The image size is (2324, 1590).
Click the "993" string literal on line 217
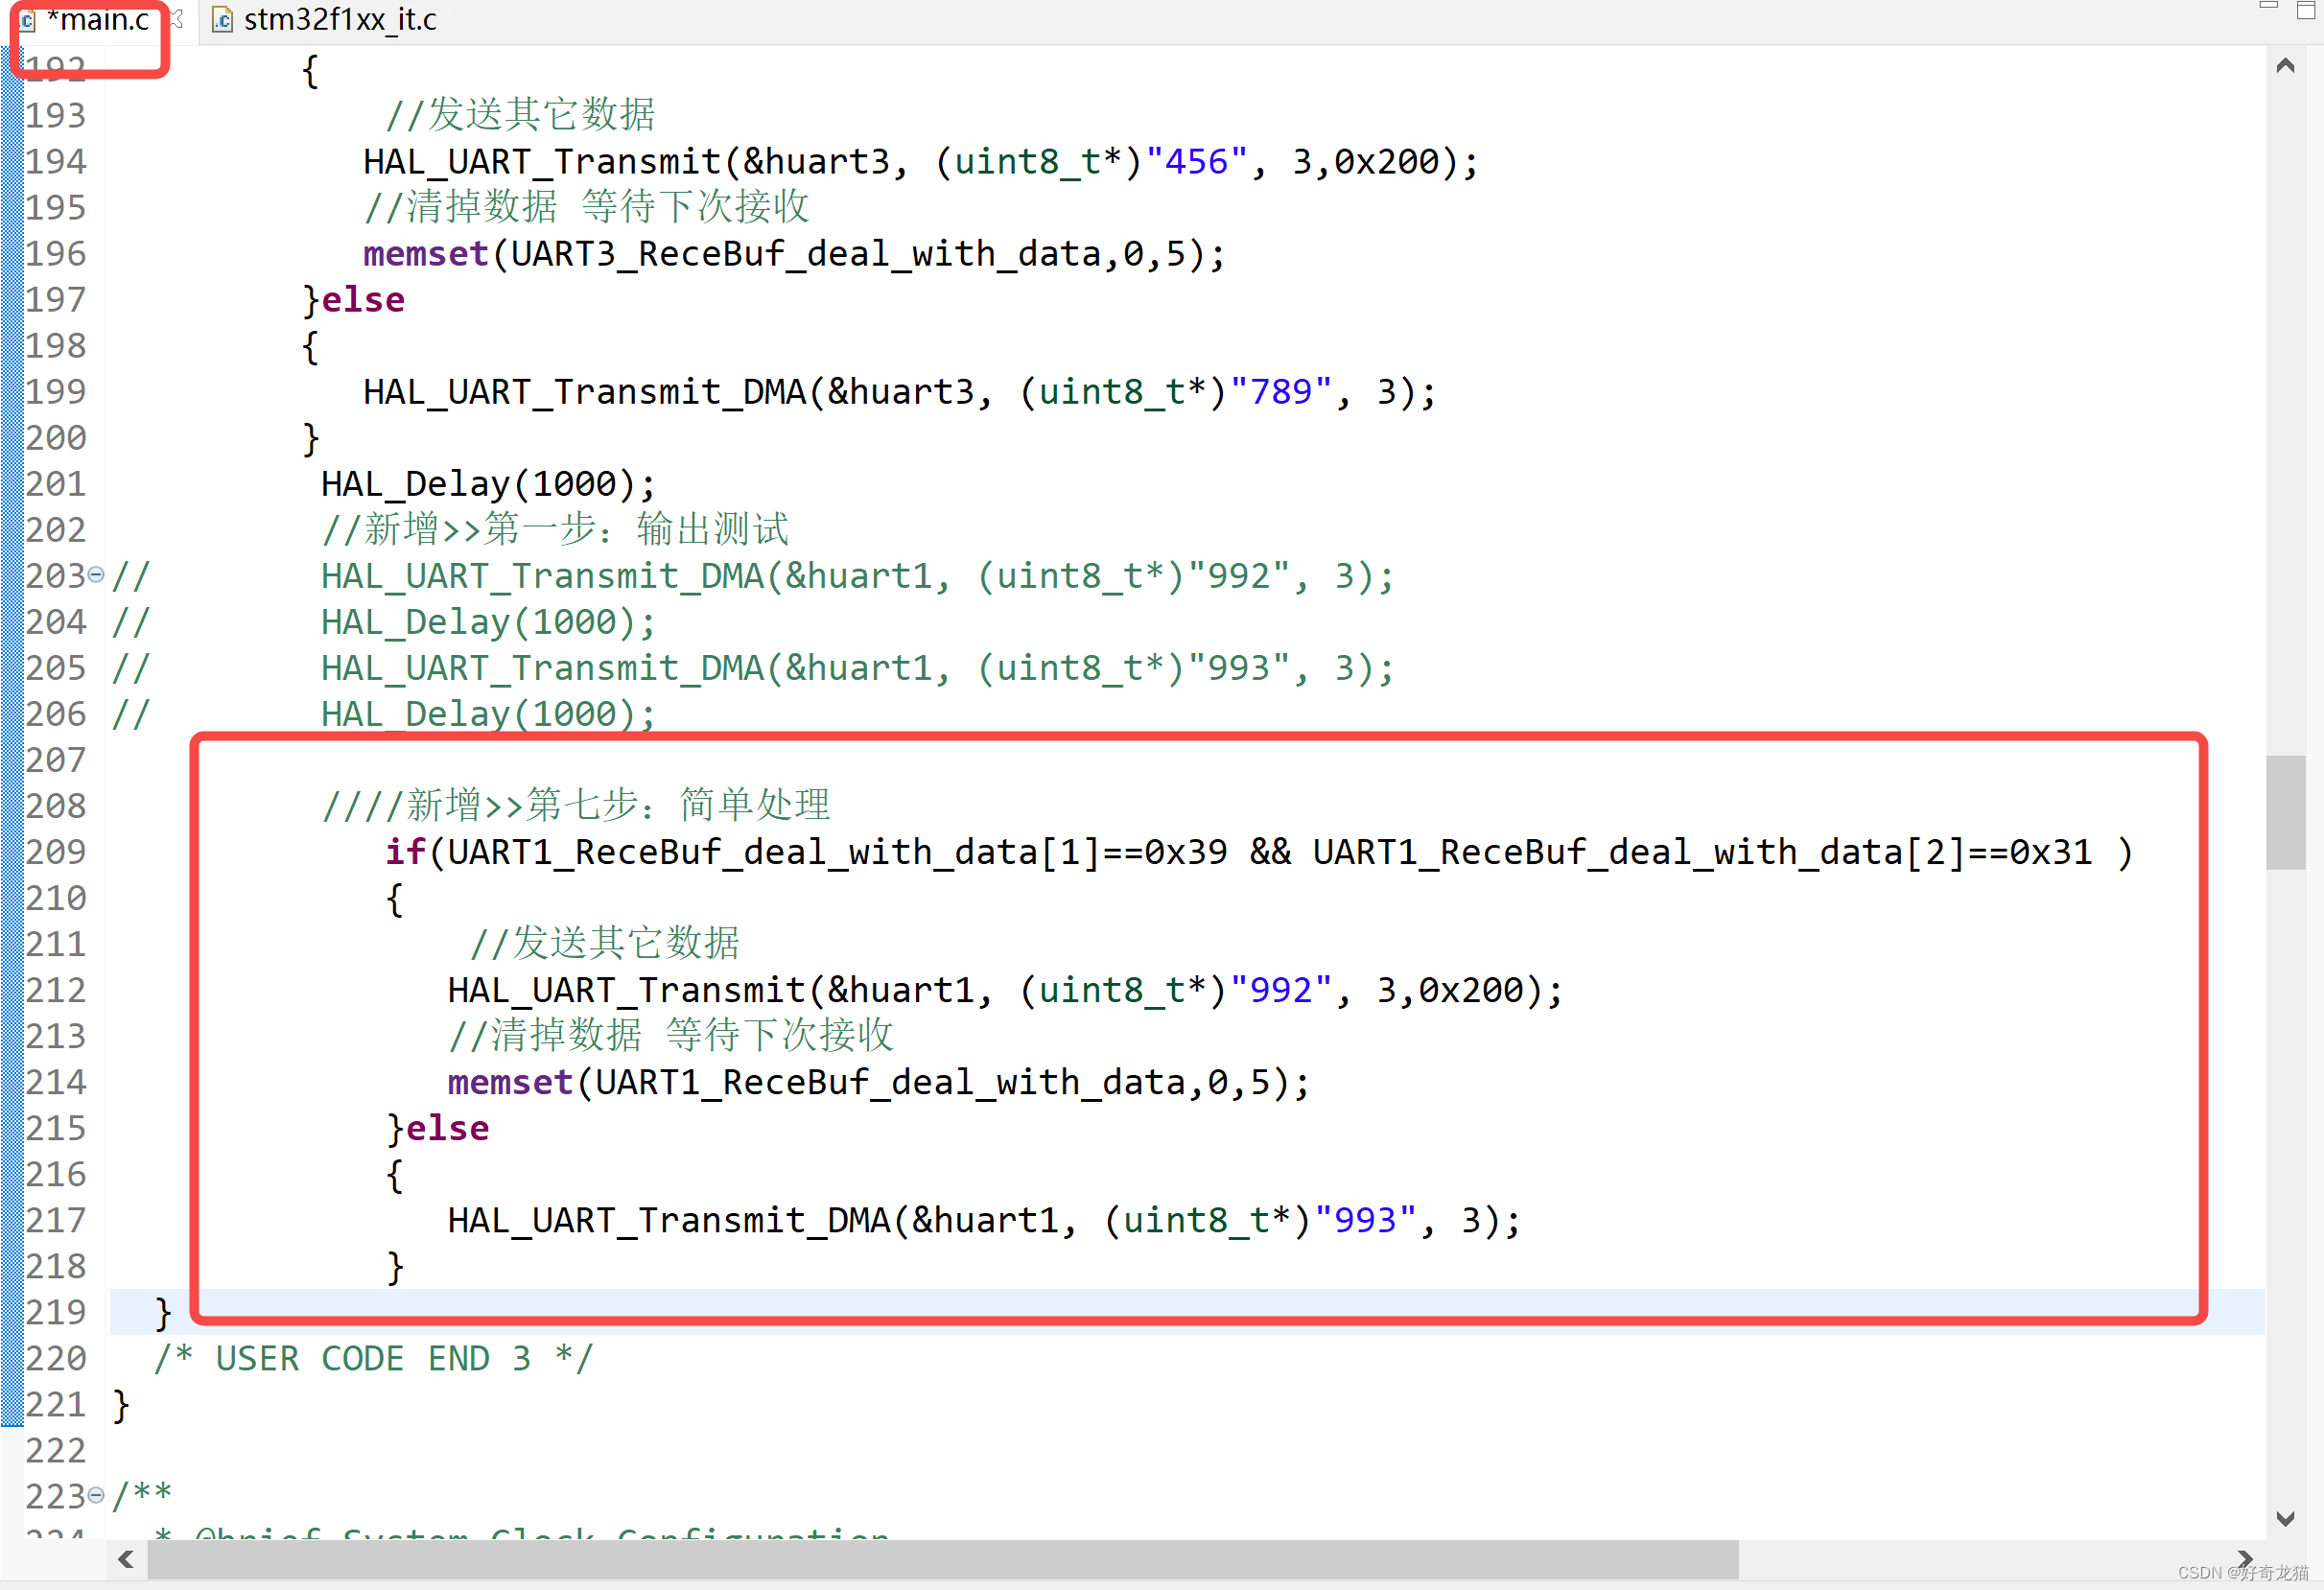1365,1220
